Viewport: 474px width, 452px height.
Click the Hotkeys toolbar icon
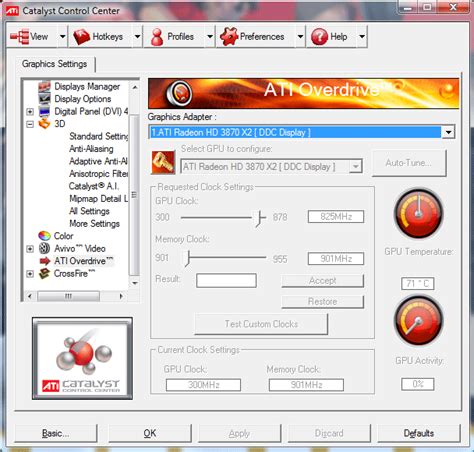[81, 36]
